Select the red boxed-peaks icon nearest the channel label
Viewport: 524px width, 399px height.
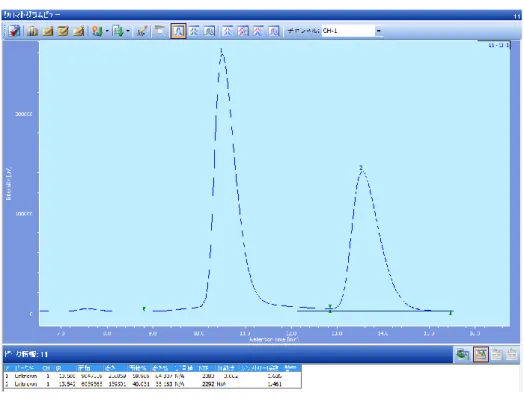274,31
